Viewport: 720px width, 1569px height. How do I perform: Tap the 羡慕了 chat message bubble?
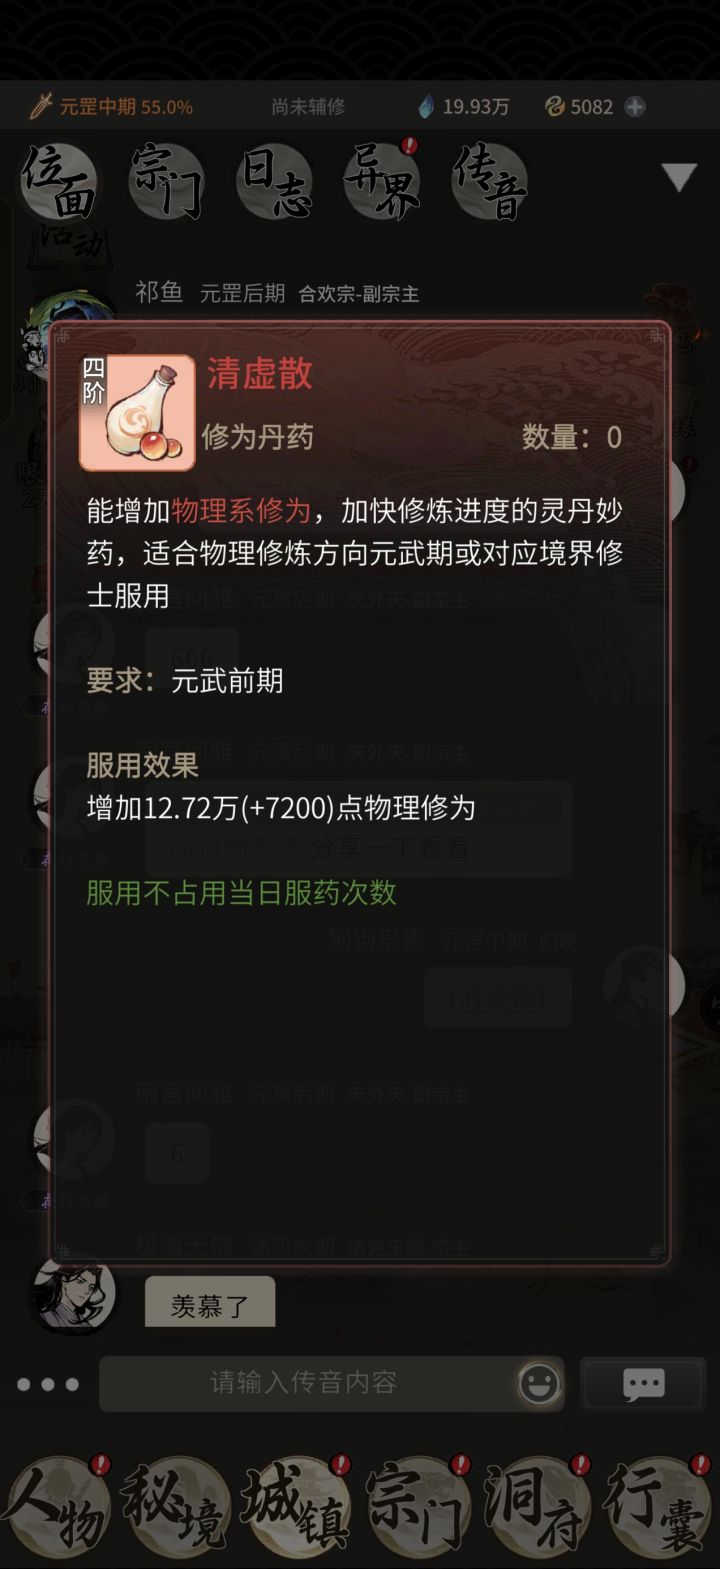[x=210, y=1303]
